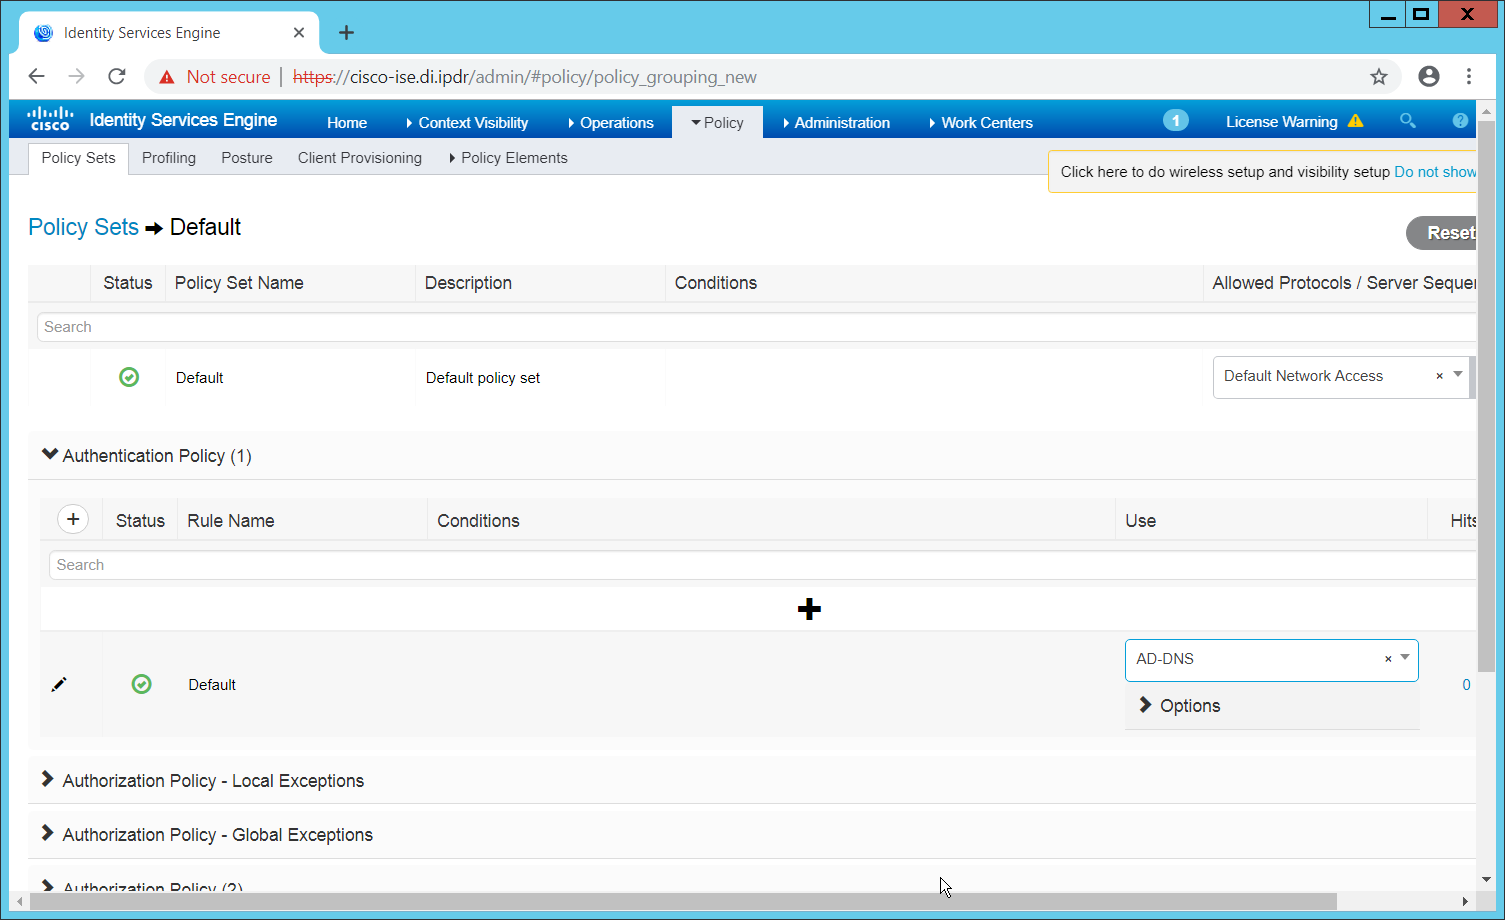Click the notification badge showing 1
1505x920 pixels.
pos(1175,121)
